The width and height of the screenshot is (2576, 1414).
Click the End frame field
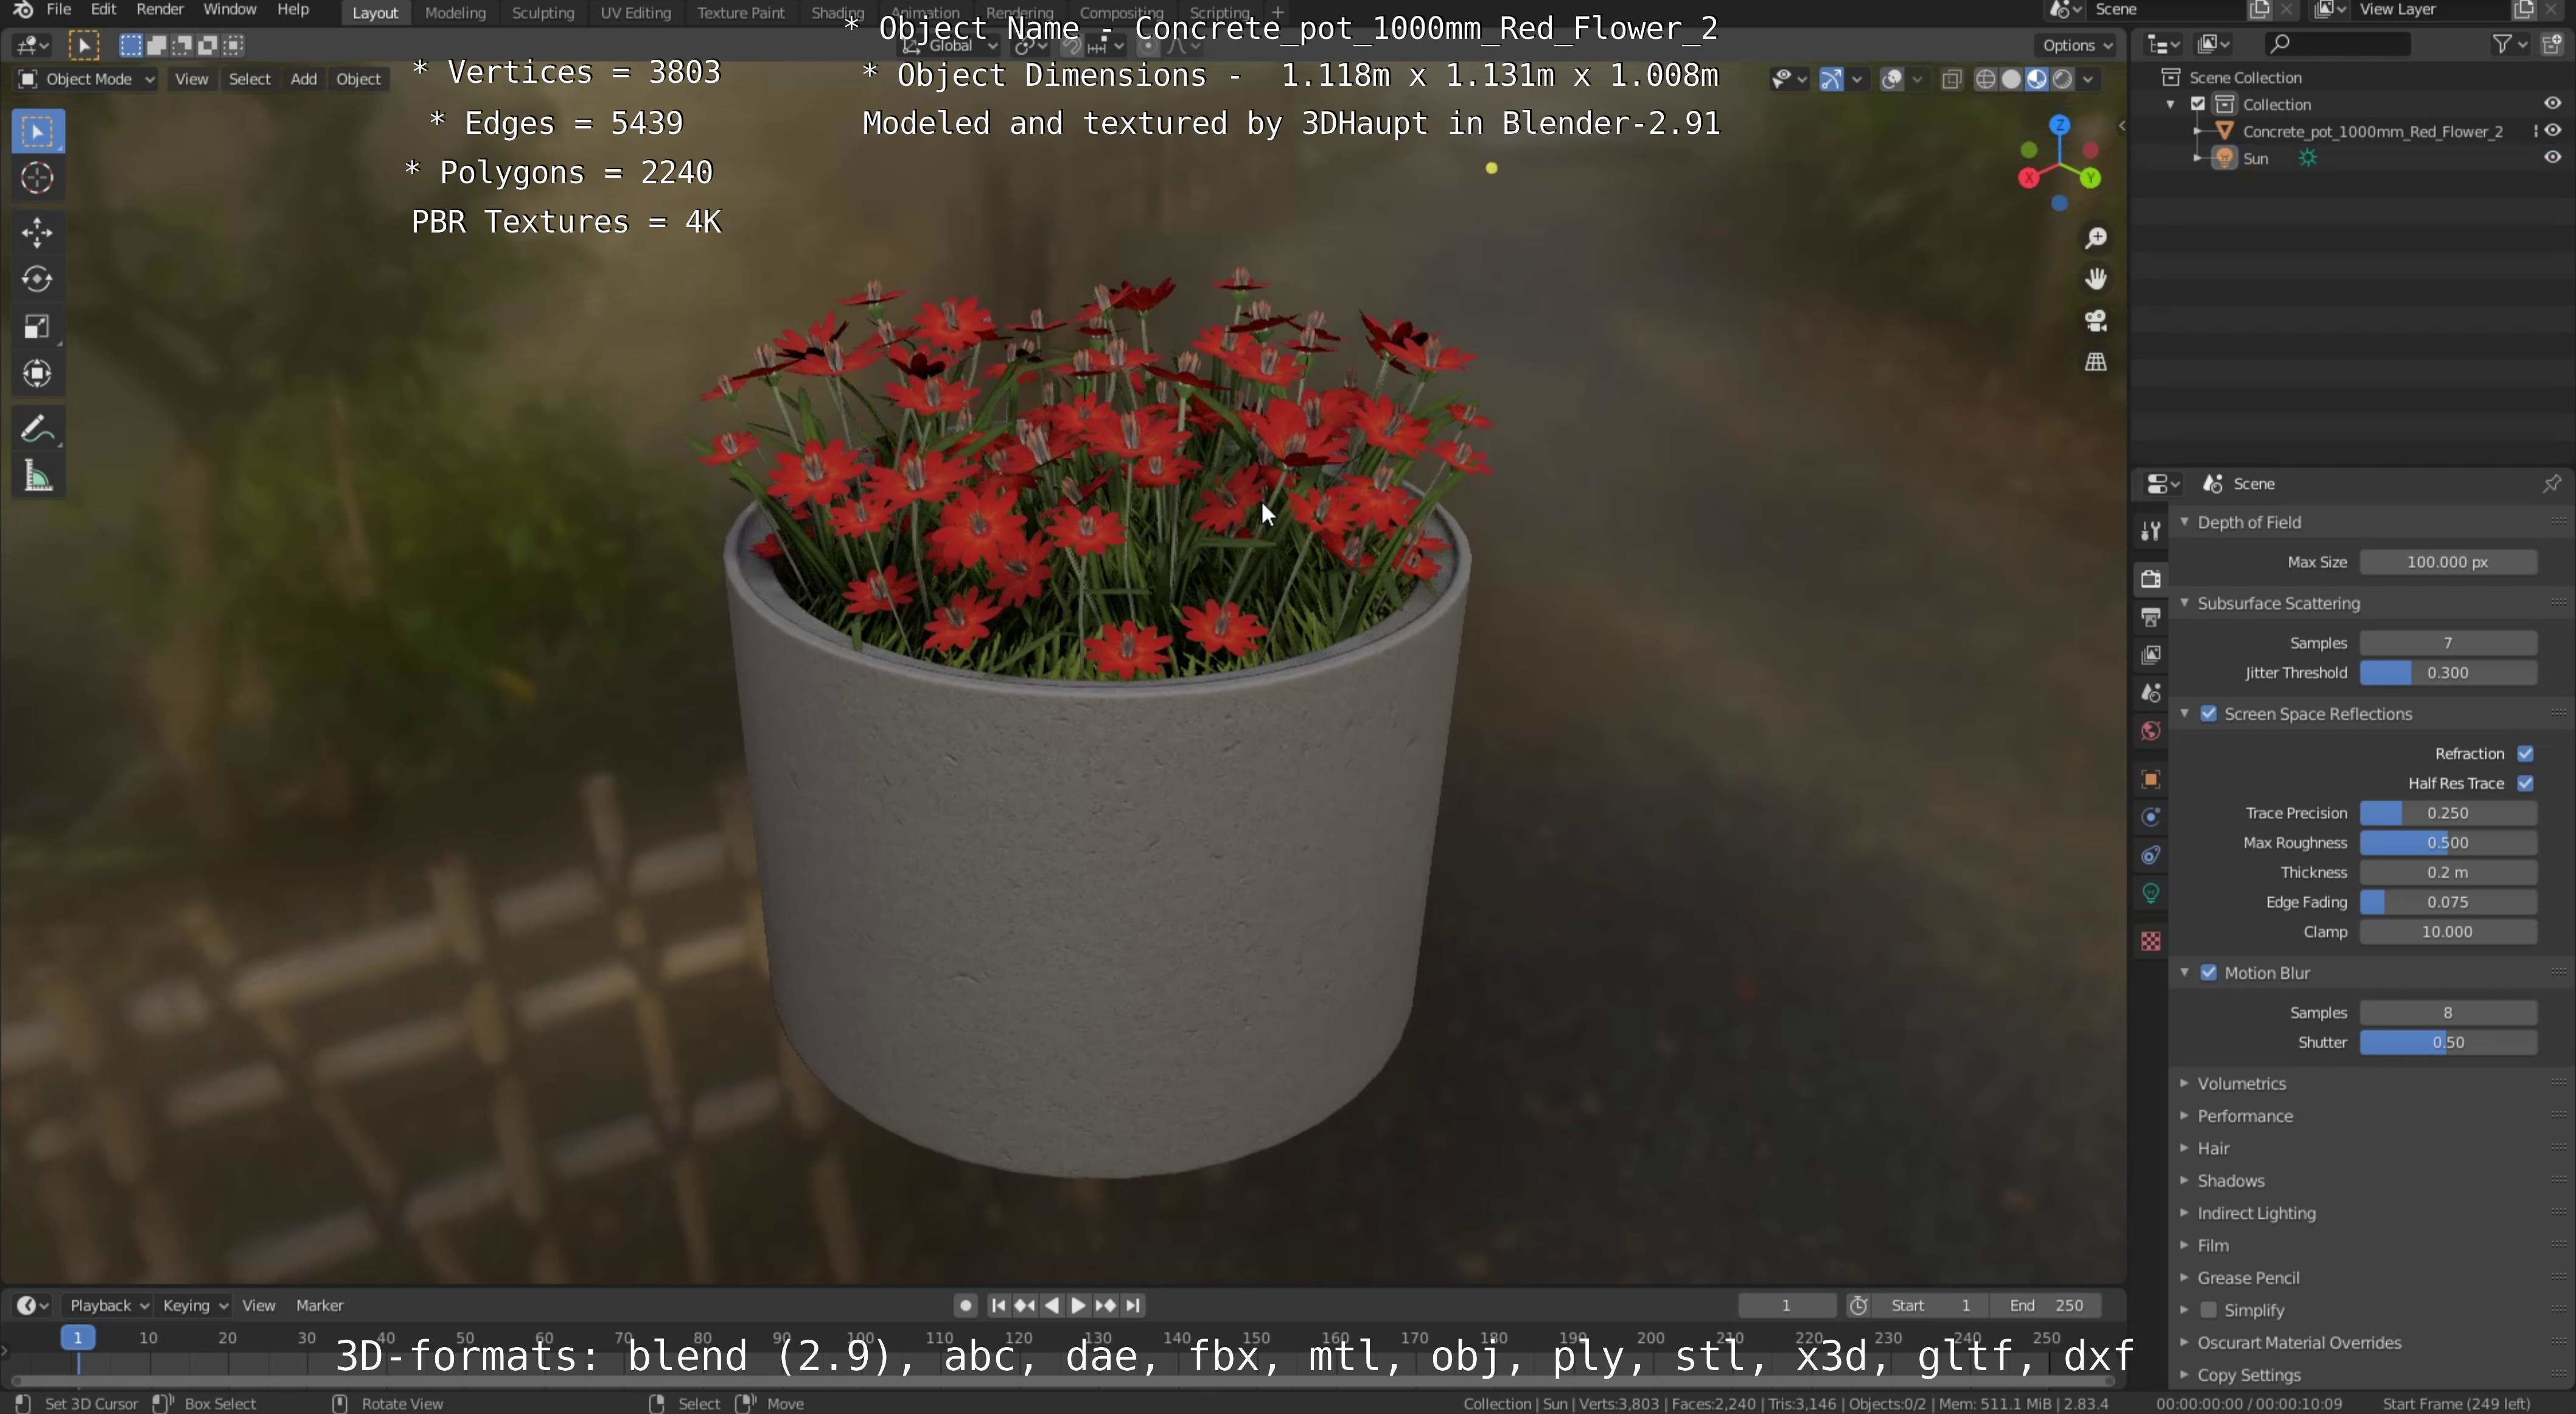[2045, 1305]
